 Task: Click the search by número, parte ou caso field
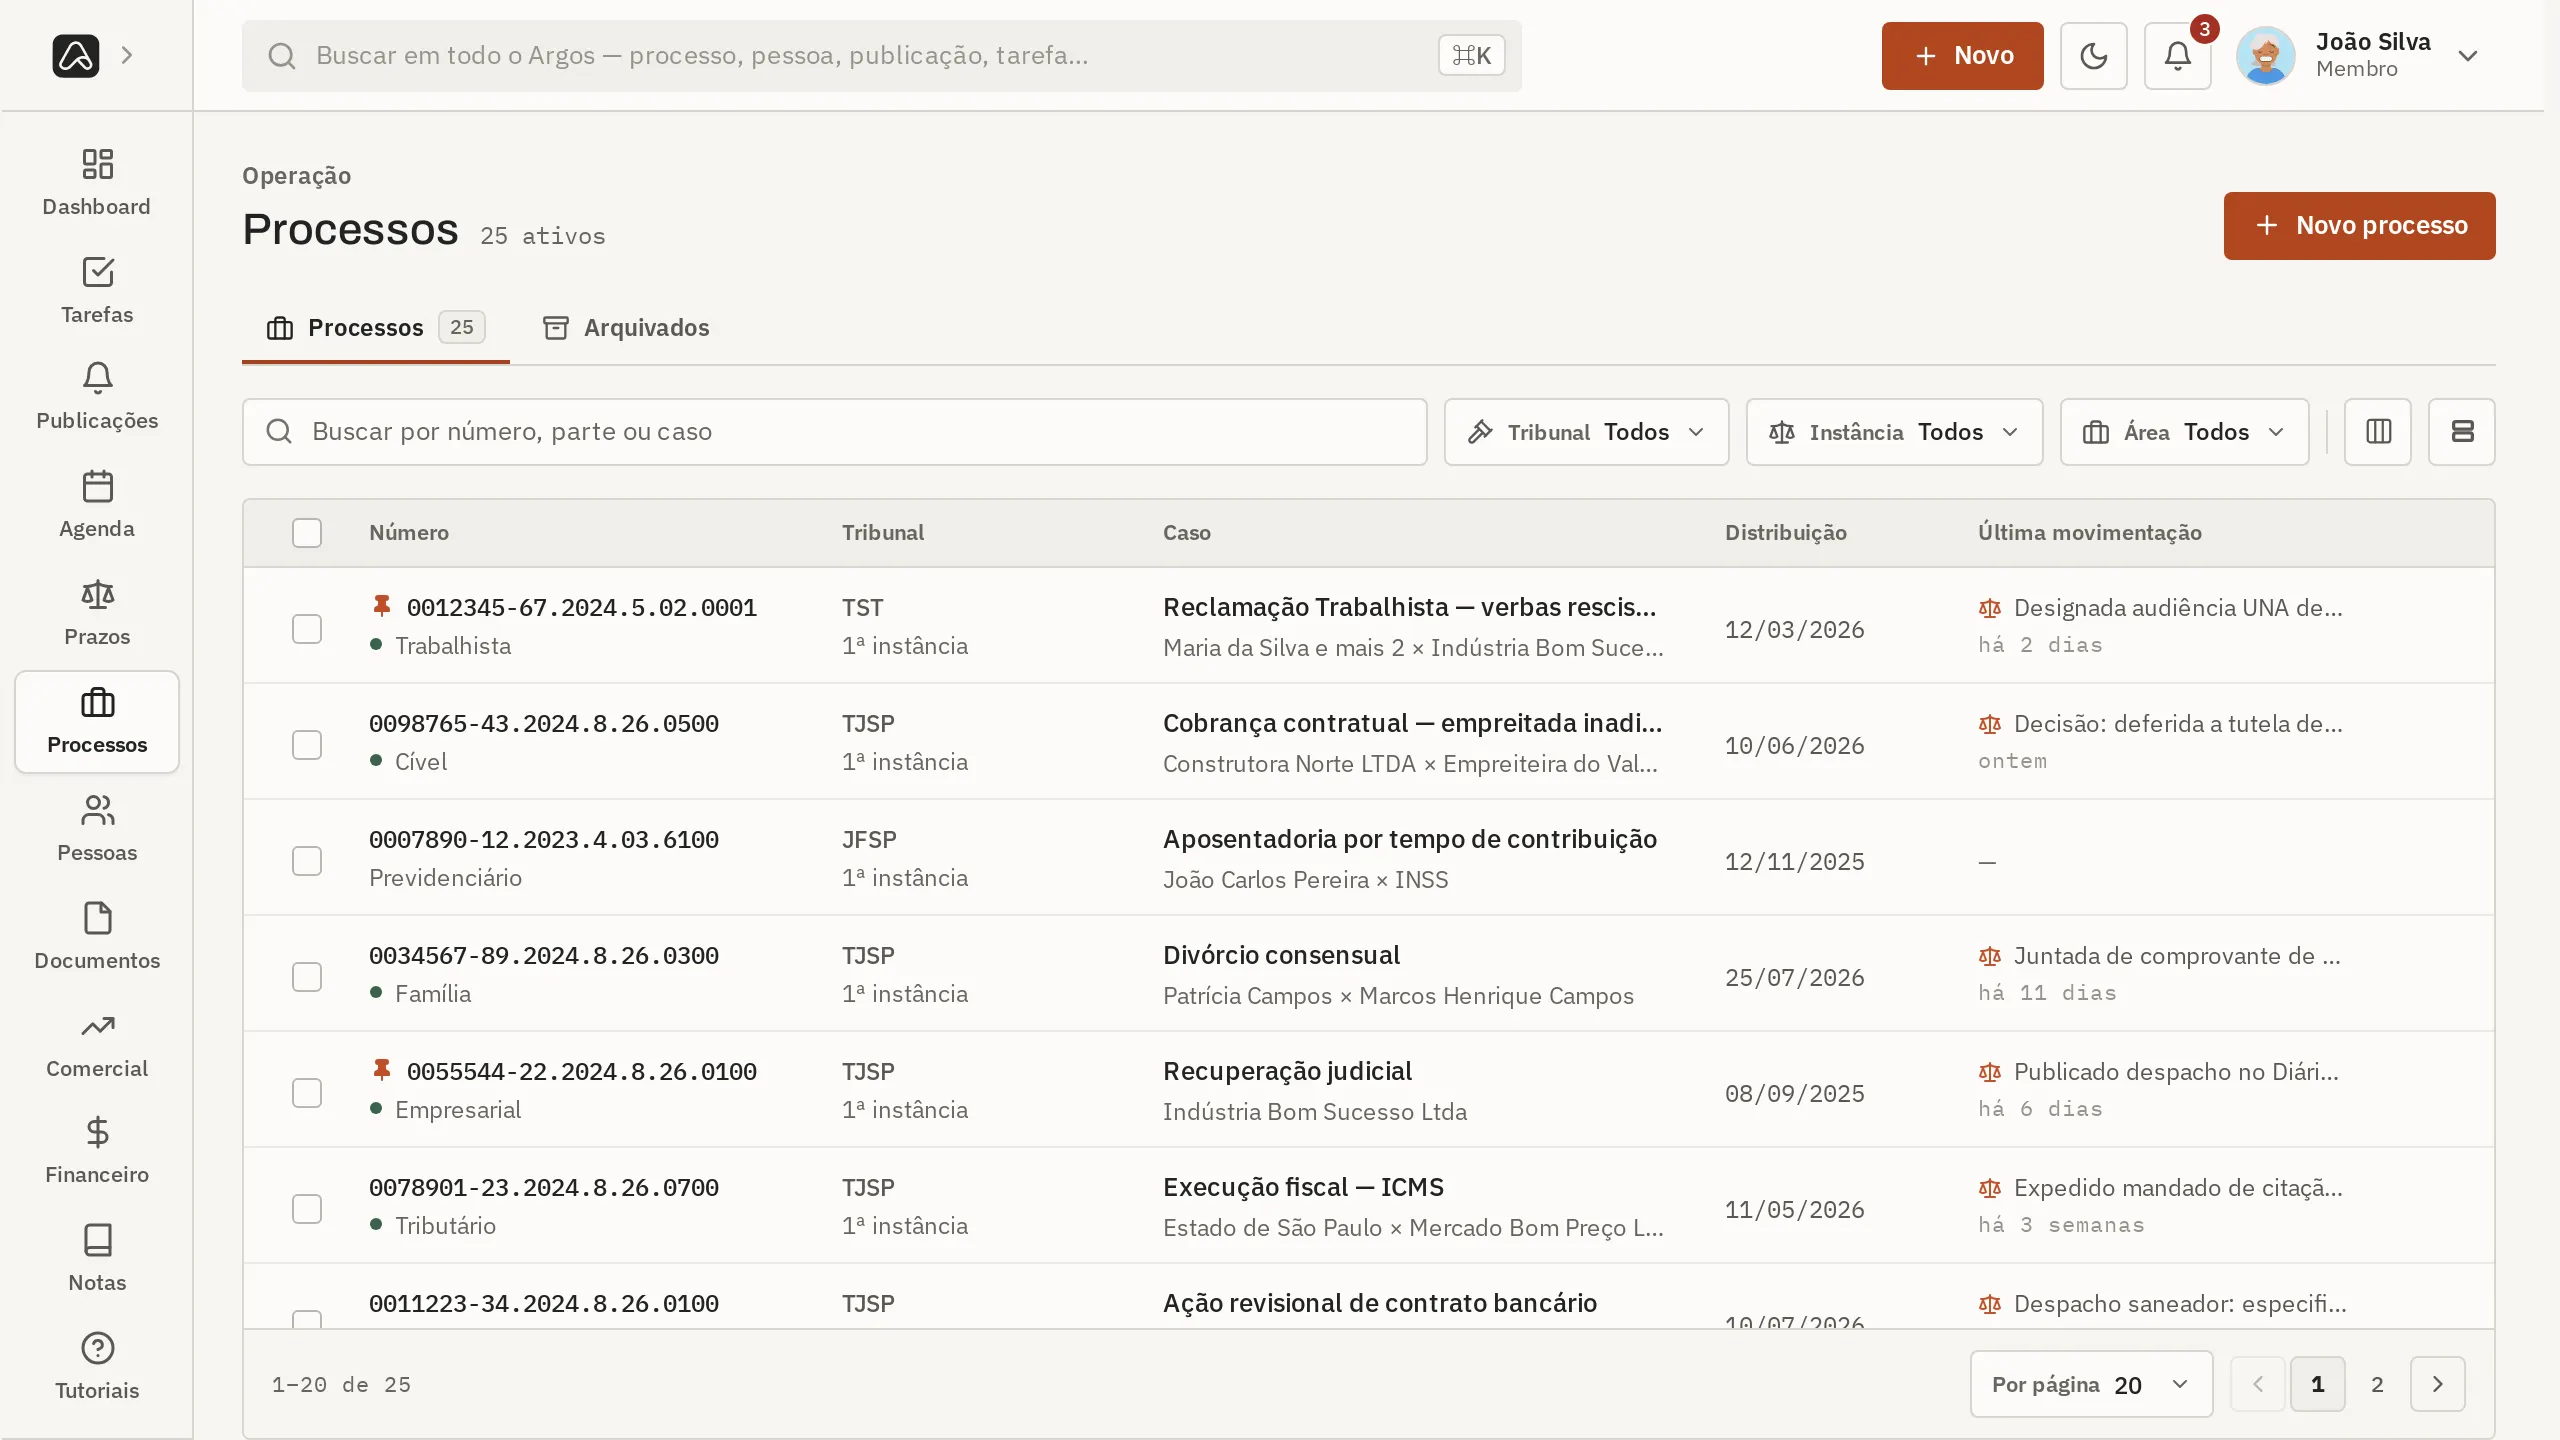[x=834, y=432]
